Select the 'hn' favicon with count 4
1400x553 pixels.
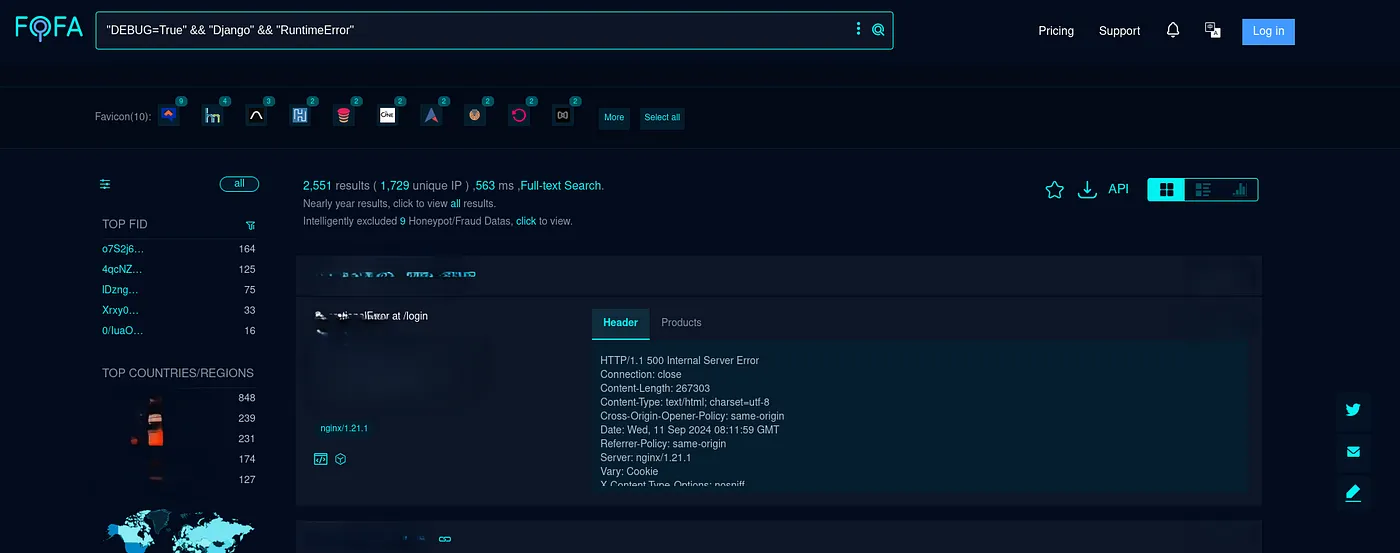[212, 115]
